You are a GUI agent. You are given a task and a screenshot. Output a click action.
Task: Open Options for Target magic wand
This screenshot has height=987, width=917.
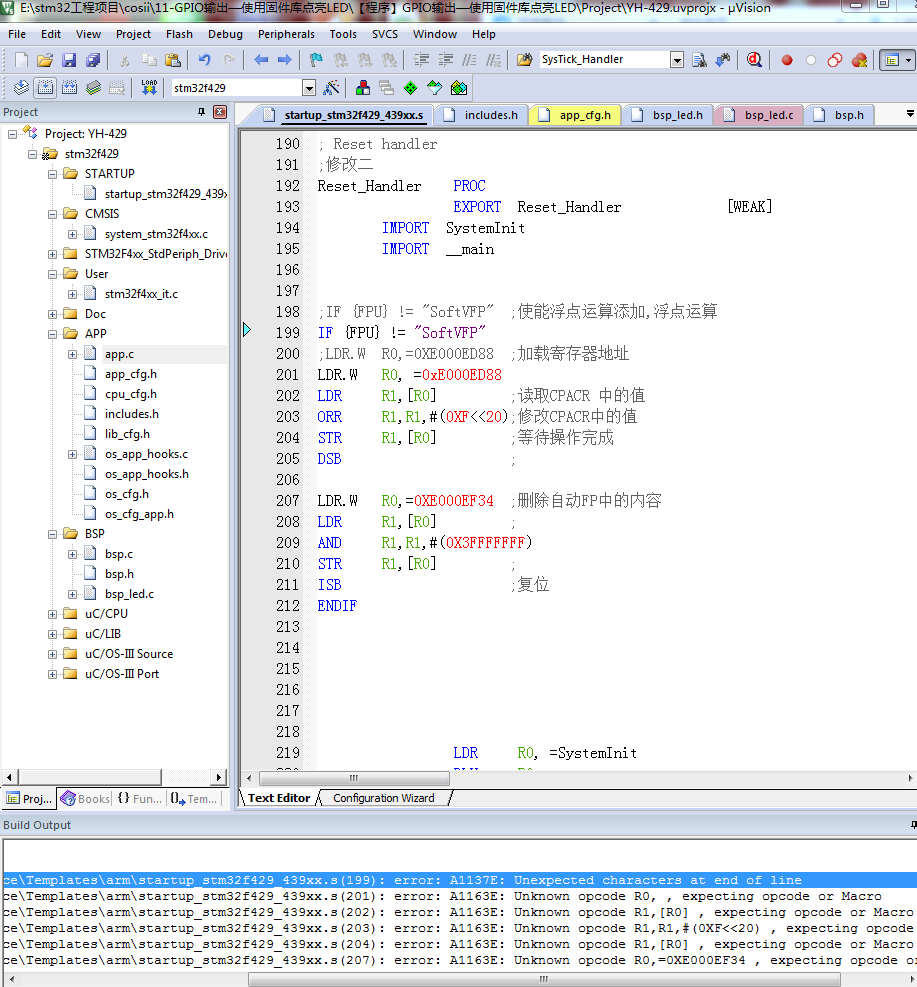(332, 88)
